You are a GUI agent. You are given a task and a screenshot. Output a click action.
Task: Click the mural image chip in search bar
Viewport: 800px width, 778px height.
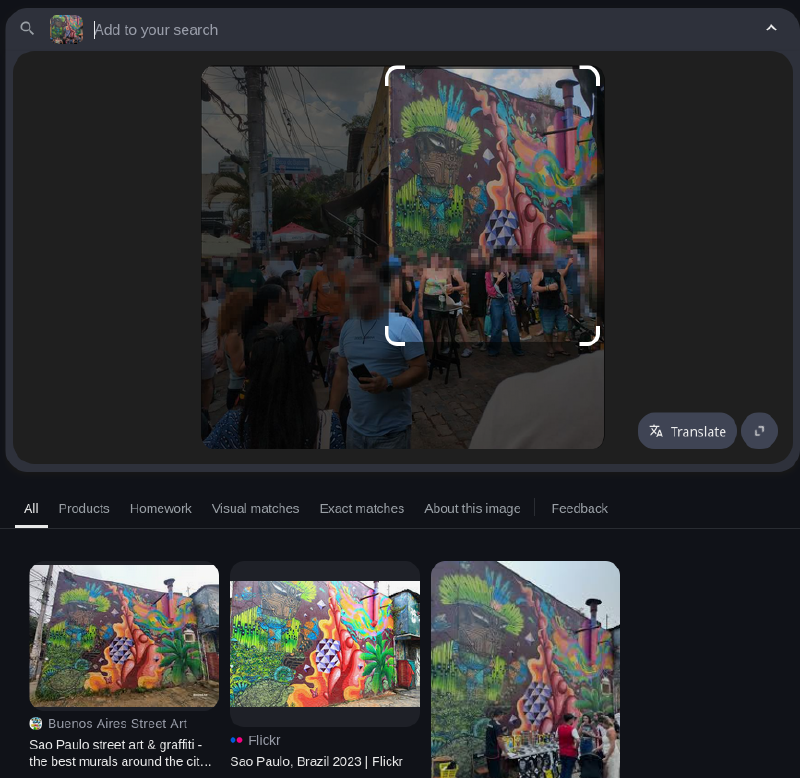click(x=67, y=29)
